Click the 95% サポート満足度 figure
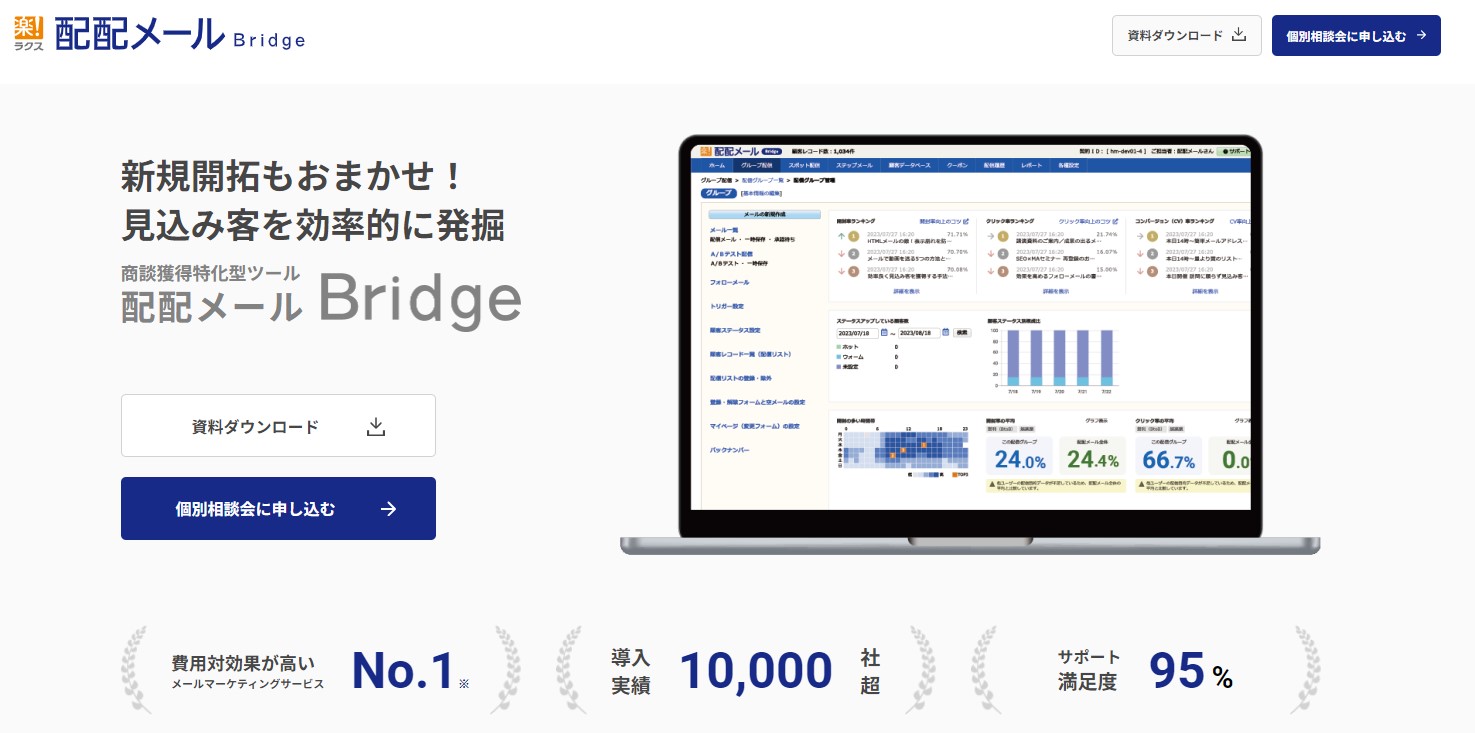Viewport: 1475px width, 733px height. pyautogui.click(x=1191, y=671)
